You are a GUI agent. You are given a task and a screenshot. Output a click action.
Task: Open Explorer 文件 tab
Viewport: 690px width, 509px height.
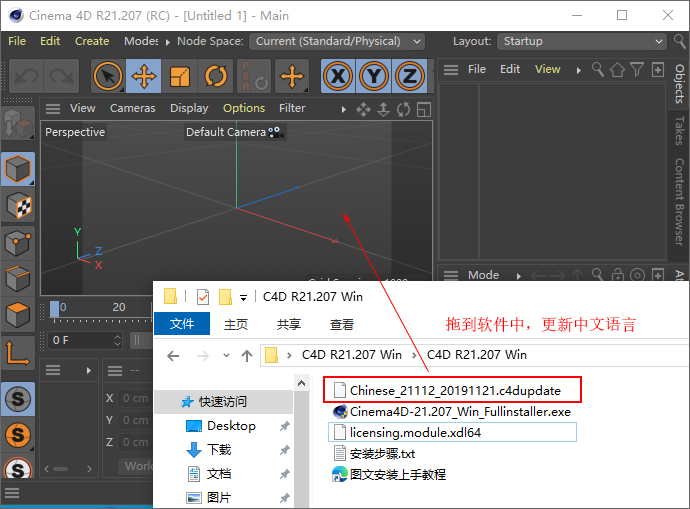(182, 324)
